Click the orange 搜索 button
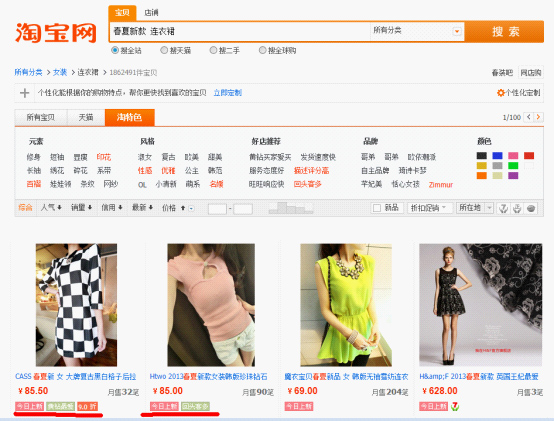 (x=504, y=31)
